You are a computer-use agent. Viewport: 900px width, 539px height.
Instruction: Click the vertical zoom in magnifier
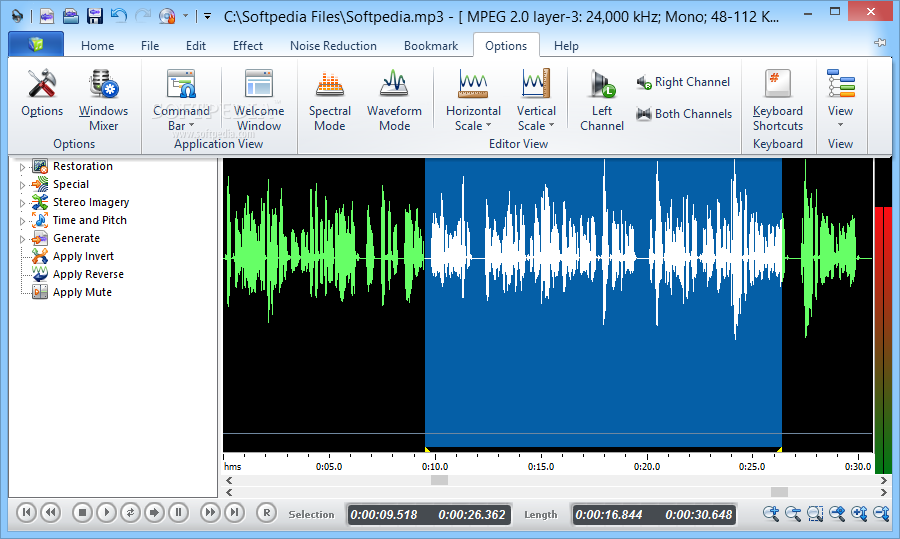pyautogui.click(x=859, y=513)
